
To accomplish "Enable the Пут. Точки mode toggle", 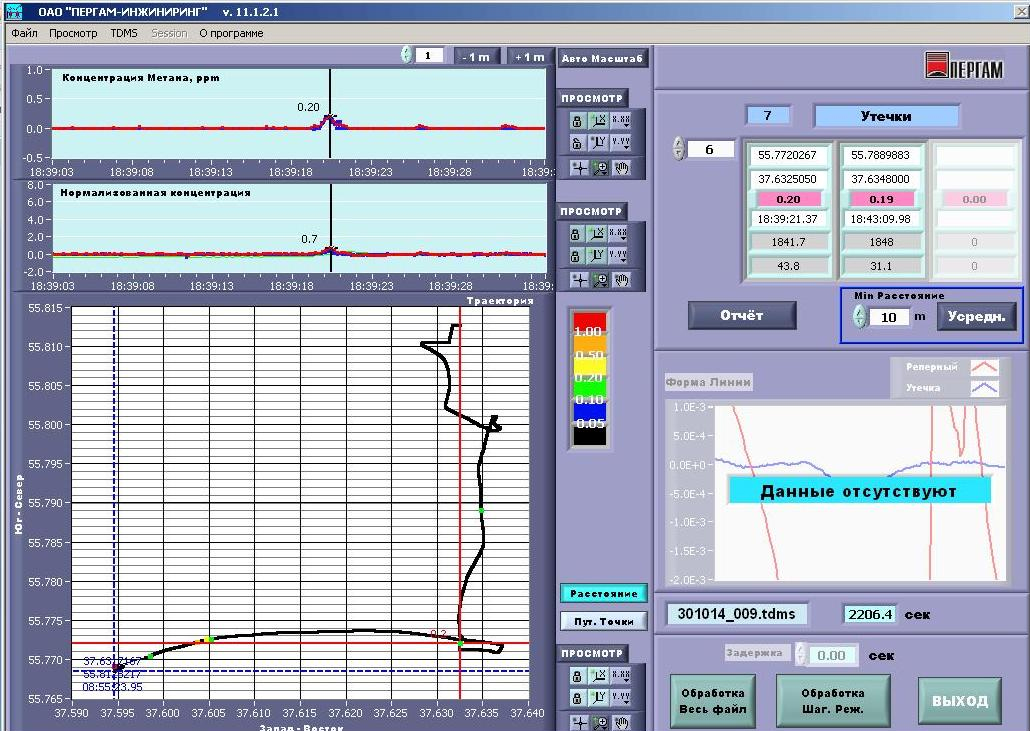I will click(x=604, y=621).
